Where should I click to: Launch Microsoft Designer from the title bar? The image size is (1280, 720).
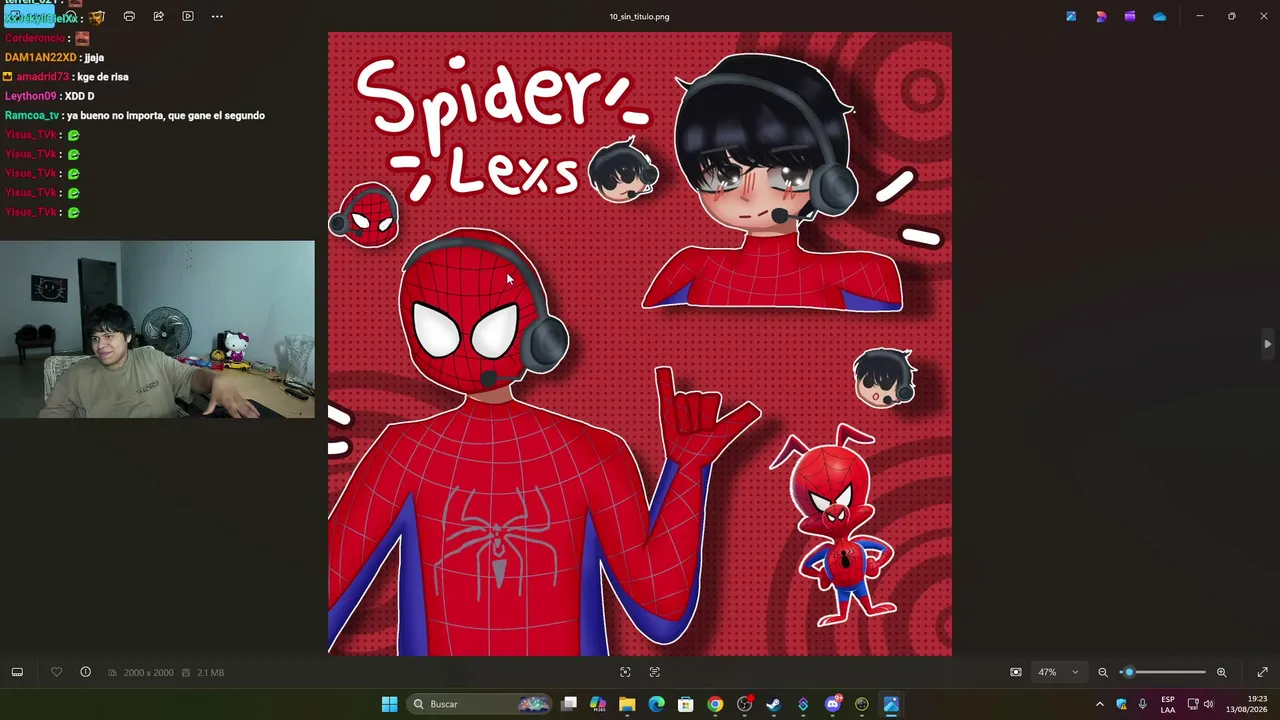tap(1101, 16)
